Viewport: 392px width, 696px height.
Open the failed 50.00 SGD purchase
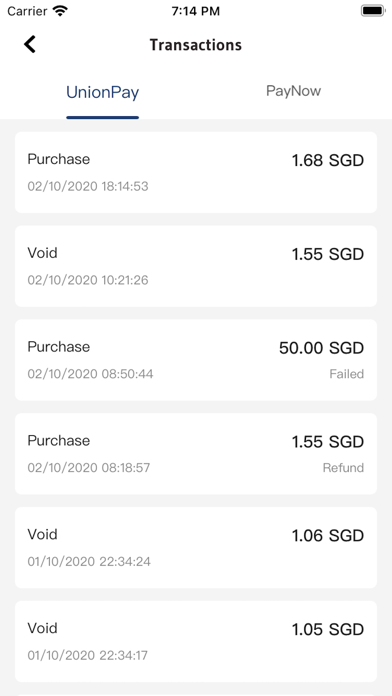(196, 360)
